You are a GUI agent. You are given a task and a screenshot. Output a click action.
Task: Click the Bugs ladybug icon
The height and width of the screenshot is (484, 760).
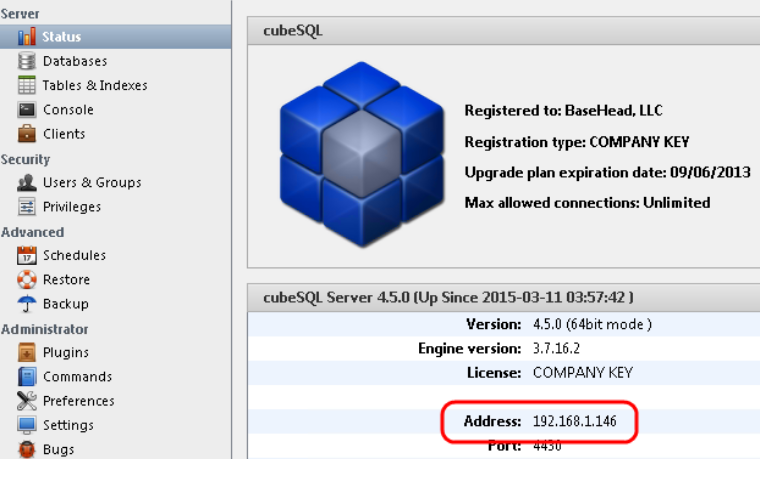pyautogui.click(x=27, y=449)
